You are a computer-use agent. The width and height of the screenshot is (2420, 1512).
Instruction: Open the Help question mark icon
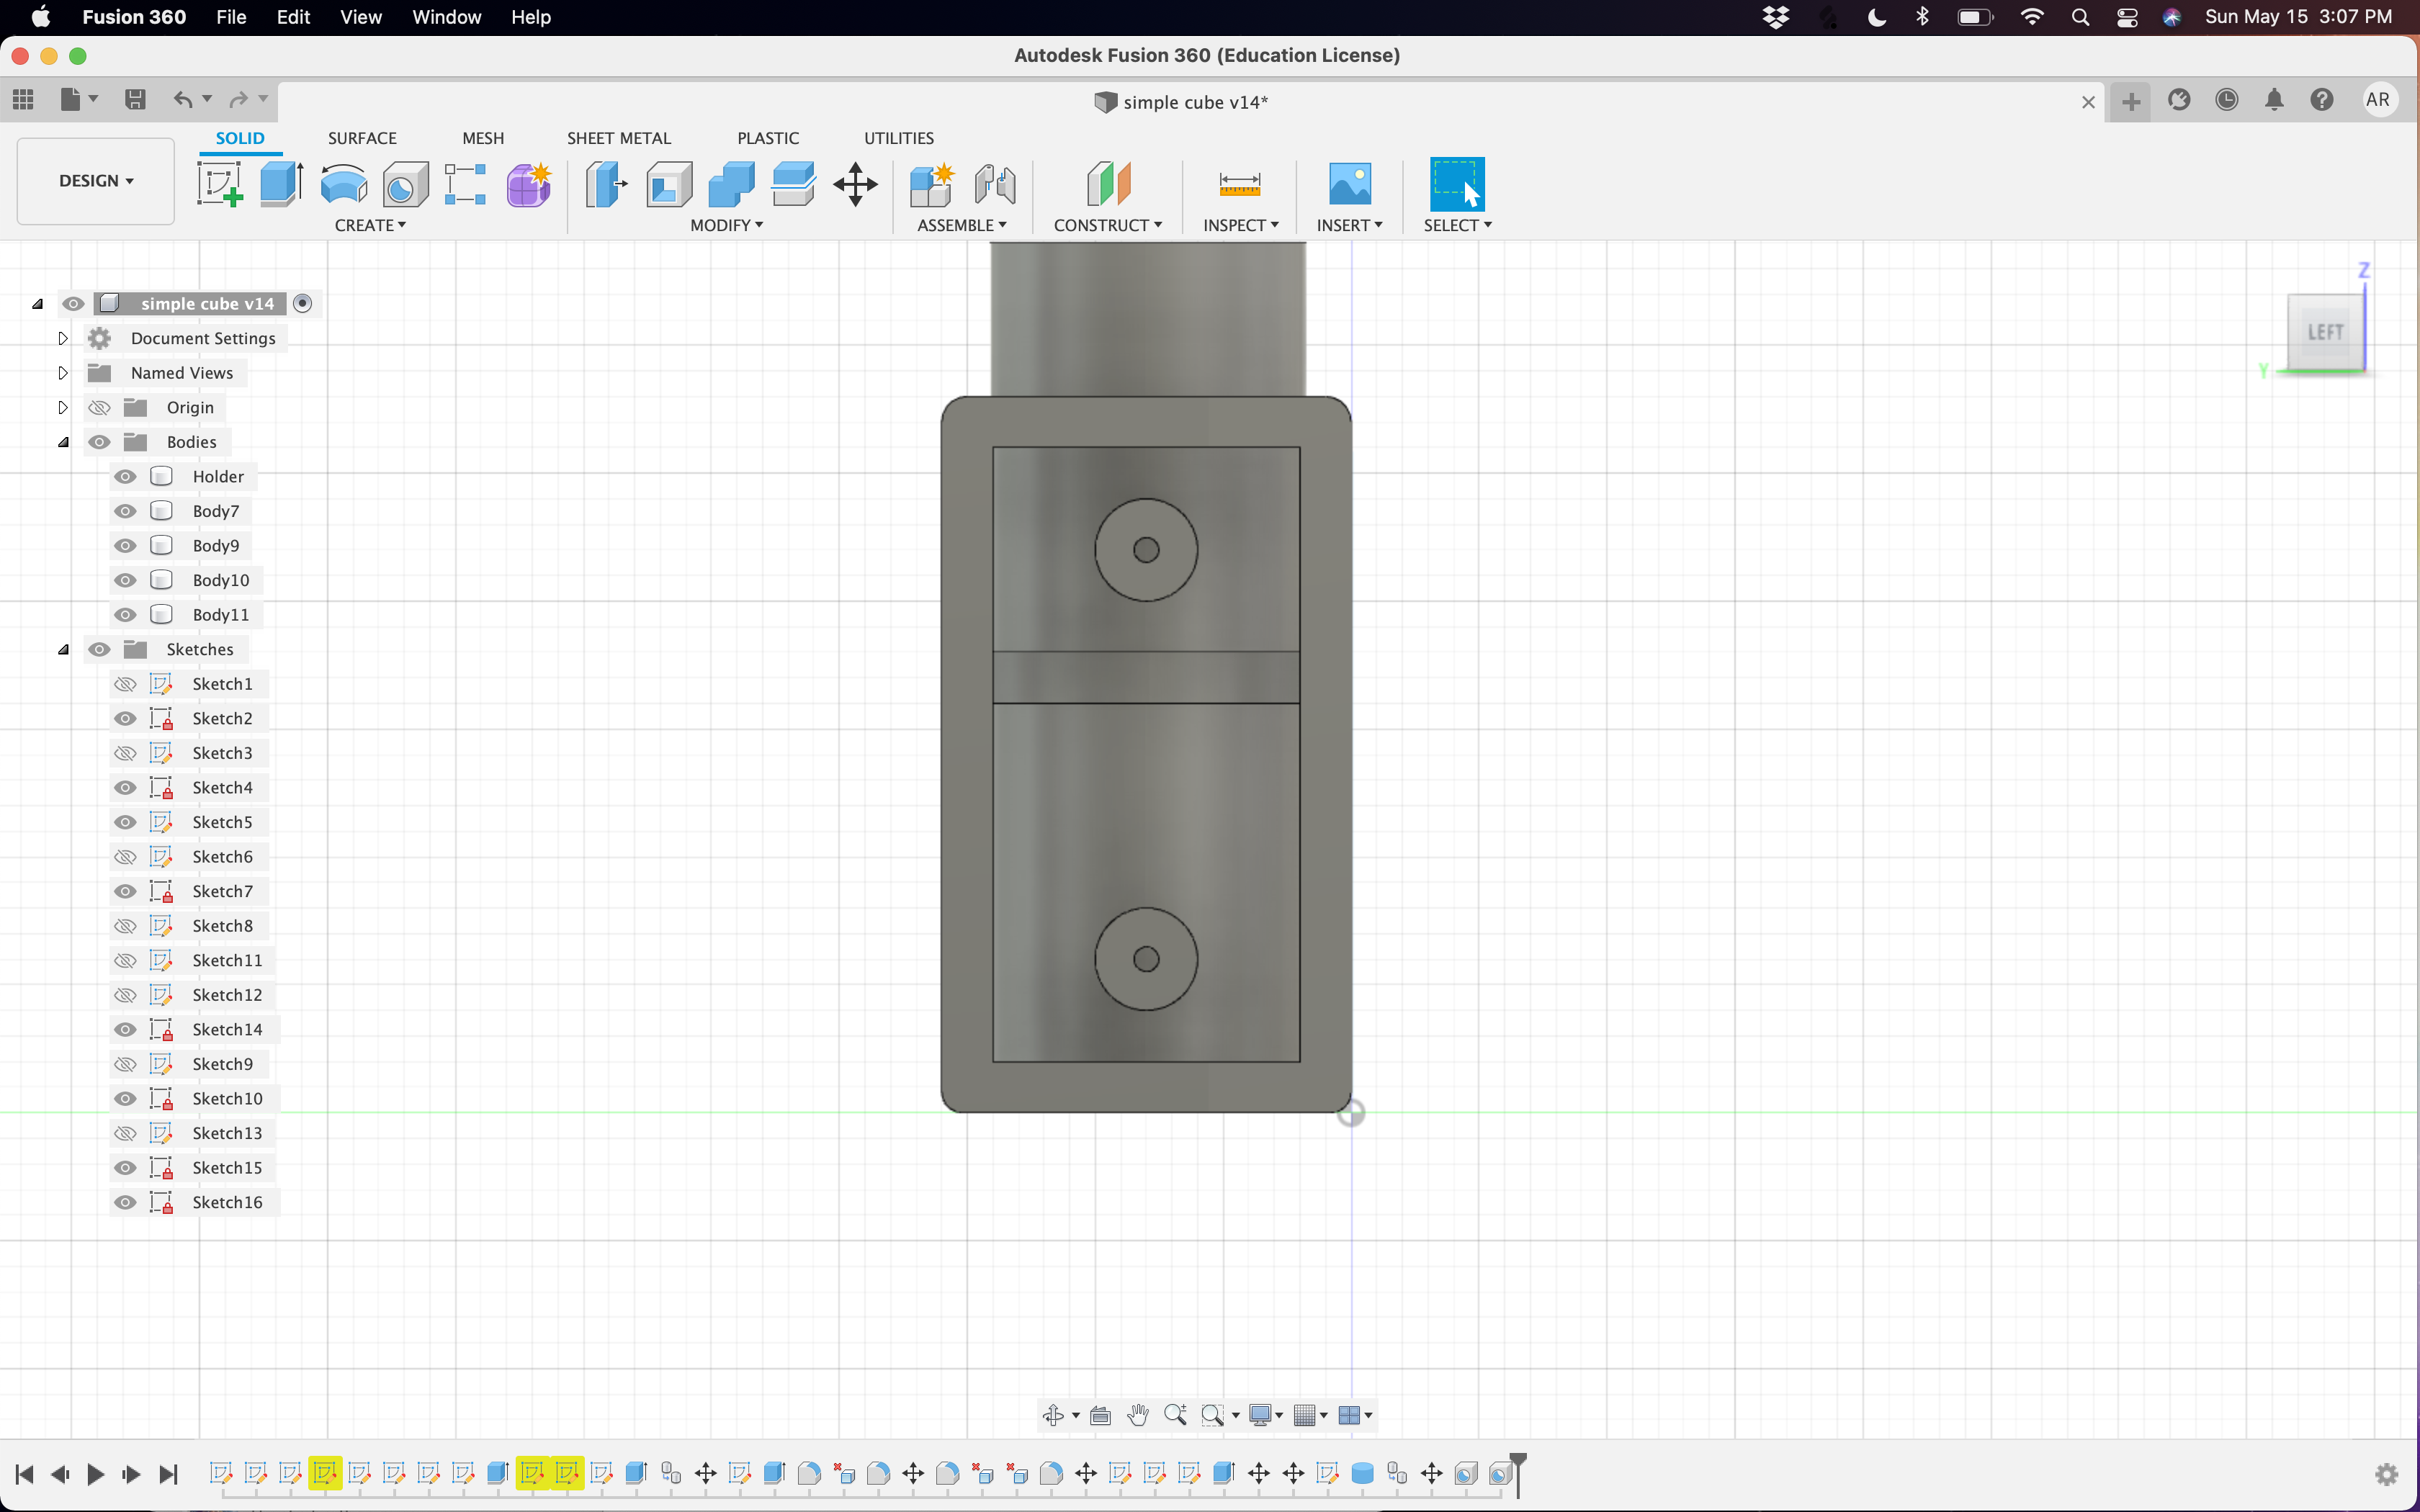tap(2322, 100)
